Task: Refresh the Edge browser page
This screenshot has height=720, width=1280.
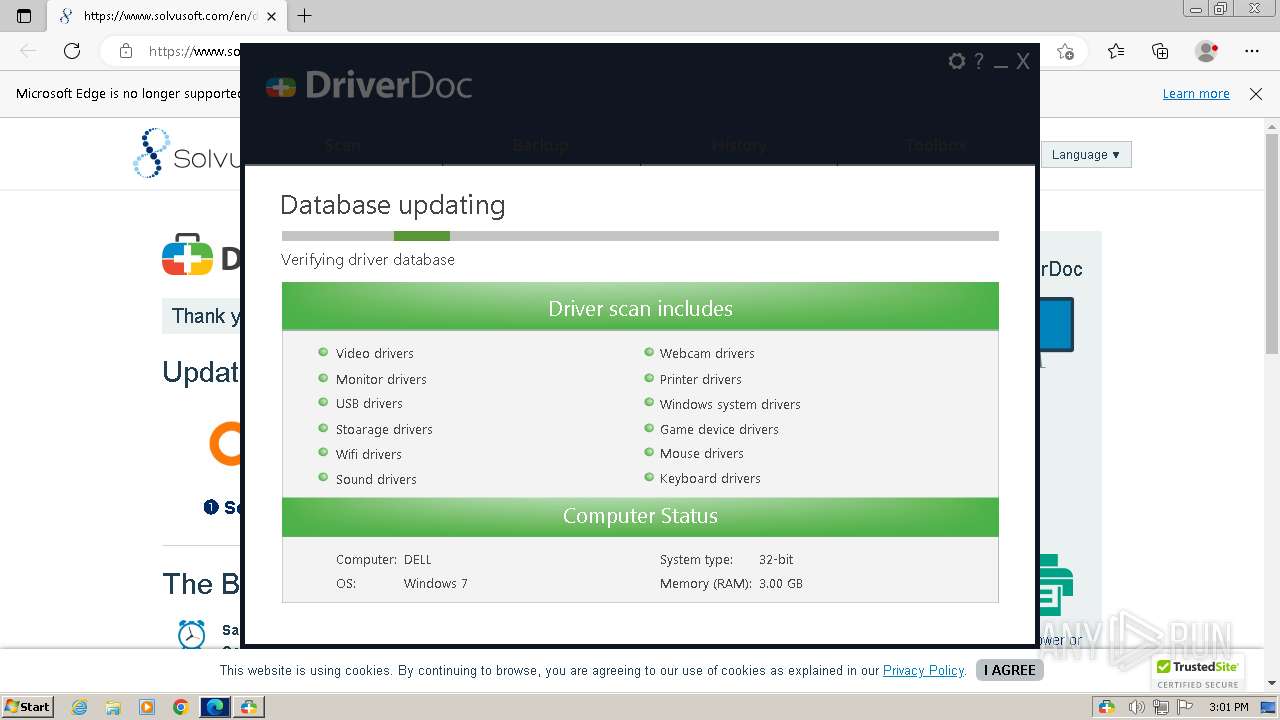Action: pos(72,51)
